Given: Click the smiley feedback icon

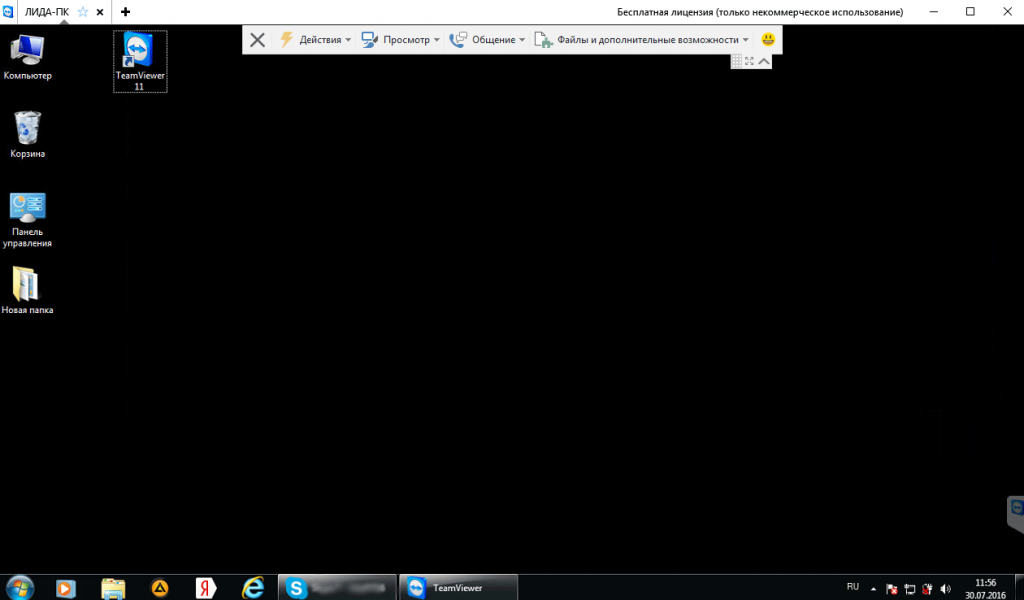Looking at the screenshot, I should pyautogui.click(x=768, y=40).
